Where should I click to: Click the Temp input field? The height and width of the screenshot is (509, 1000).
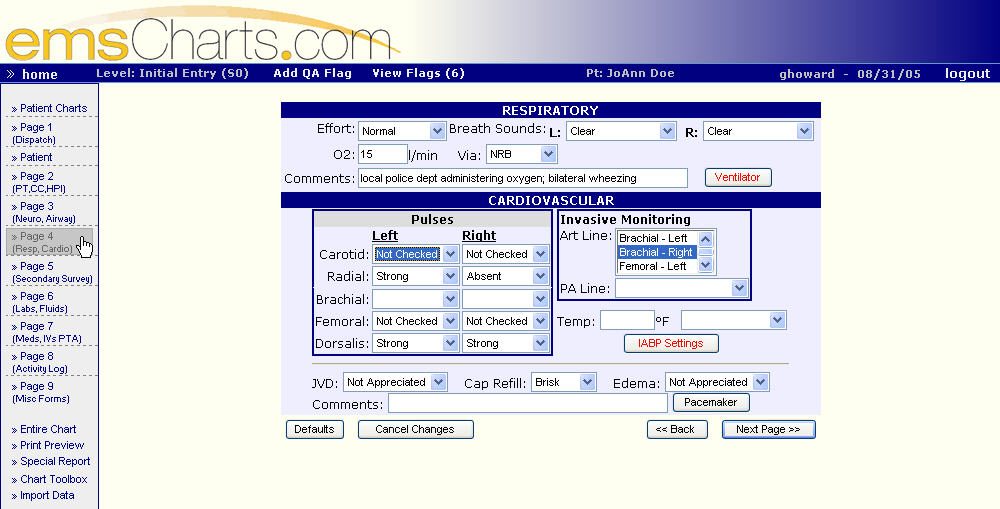pos(627,320)
